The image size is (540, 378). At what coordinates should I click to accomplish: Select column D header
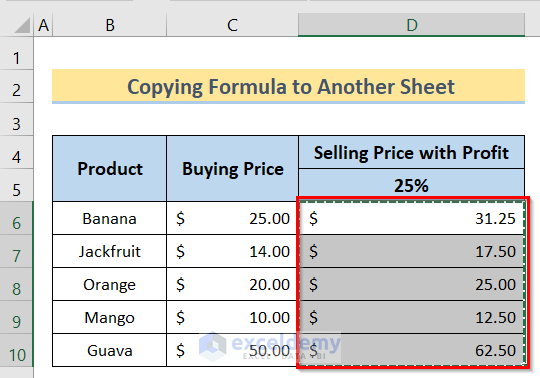412,25
